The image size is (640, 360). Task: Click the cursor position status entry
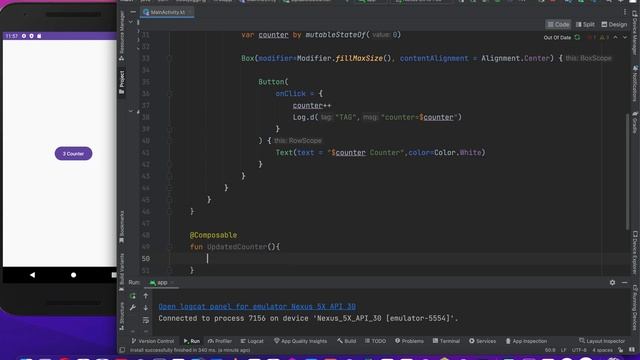pos(550,350)
